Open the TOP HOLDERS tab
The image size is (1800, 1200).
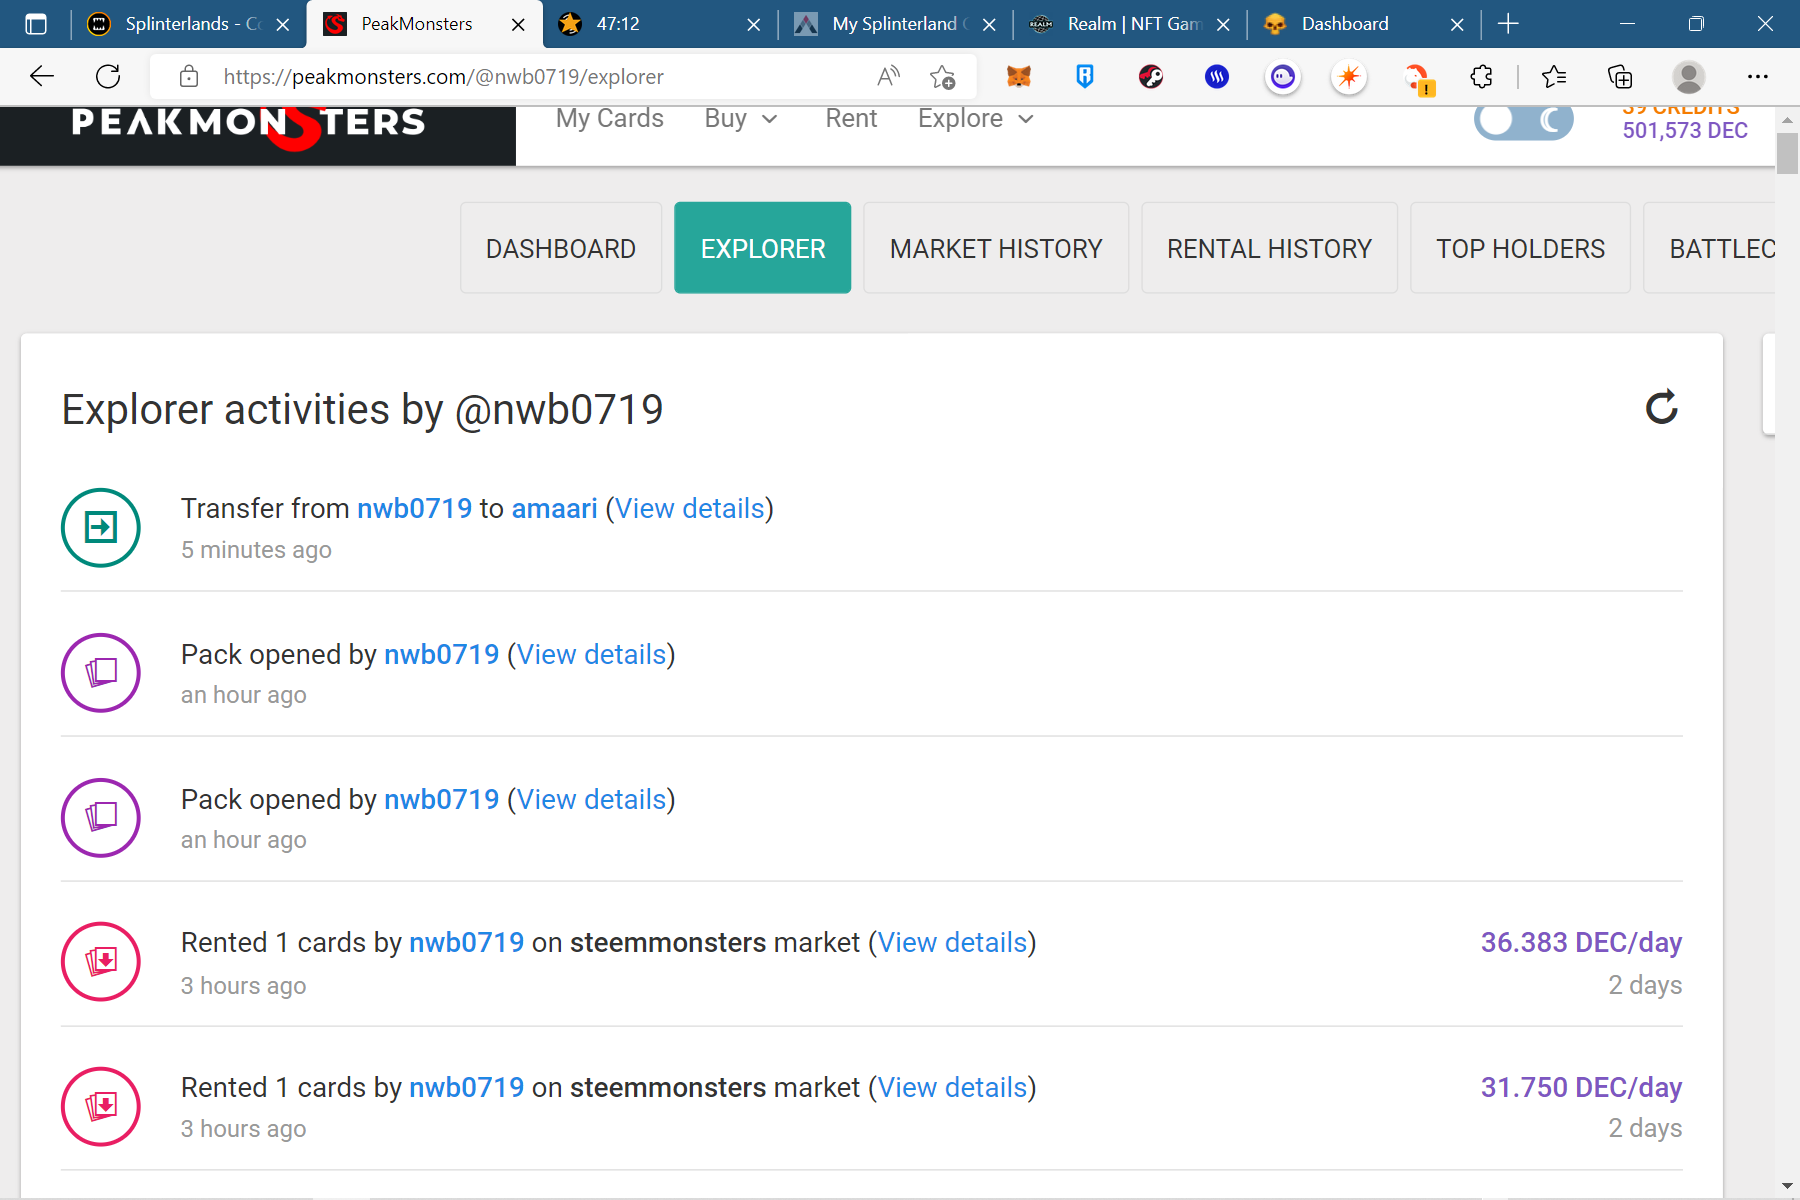pos(1520,248)
